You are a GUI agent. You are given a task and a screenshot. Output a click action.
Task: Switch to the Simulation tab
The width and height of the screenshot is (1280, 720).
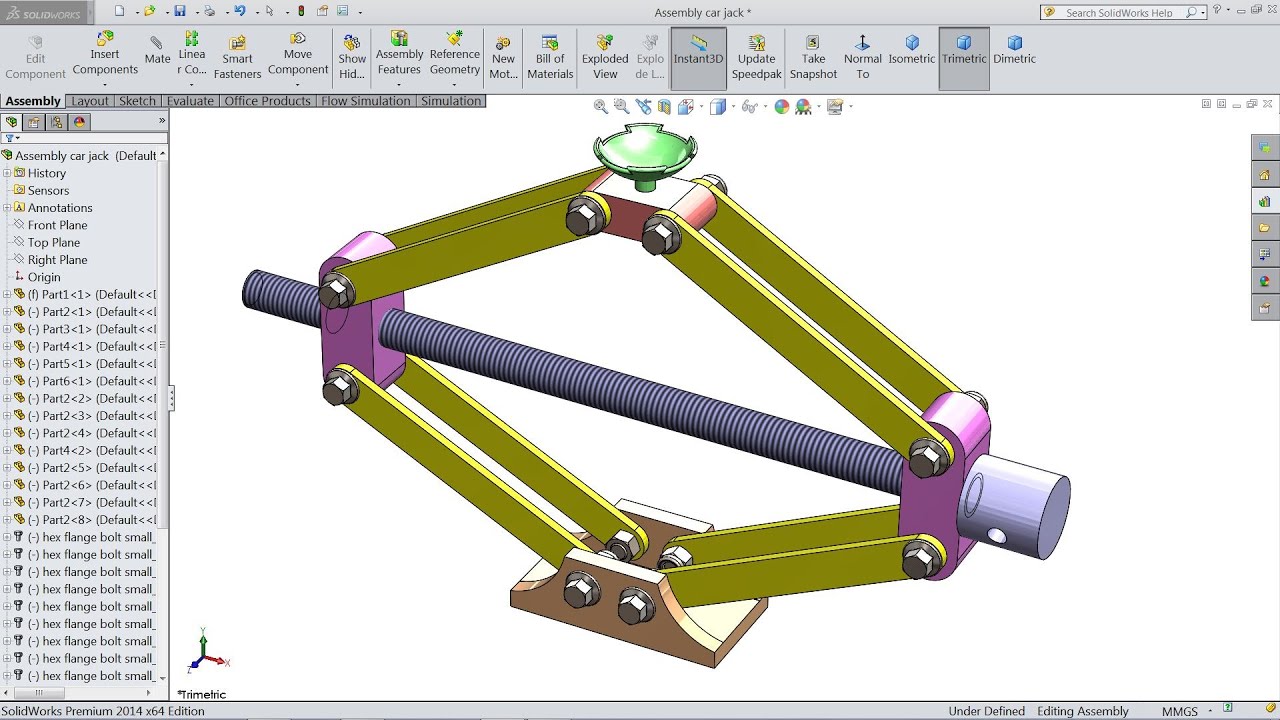[x=451, y=101]
